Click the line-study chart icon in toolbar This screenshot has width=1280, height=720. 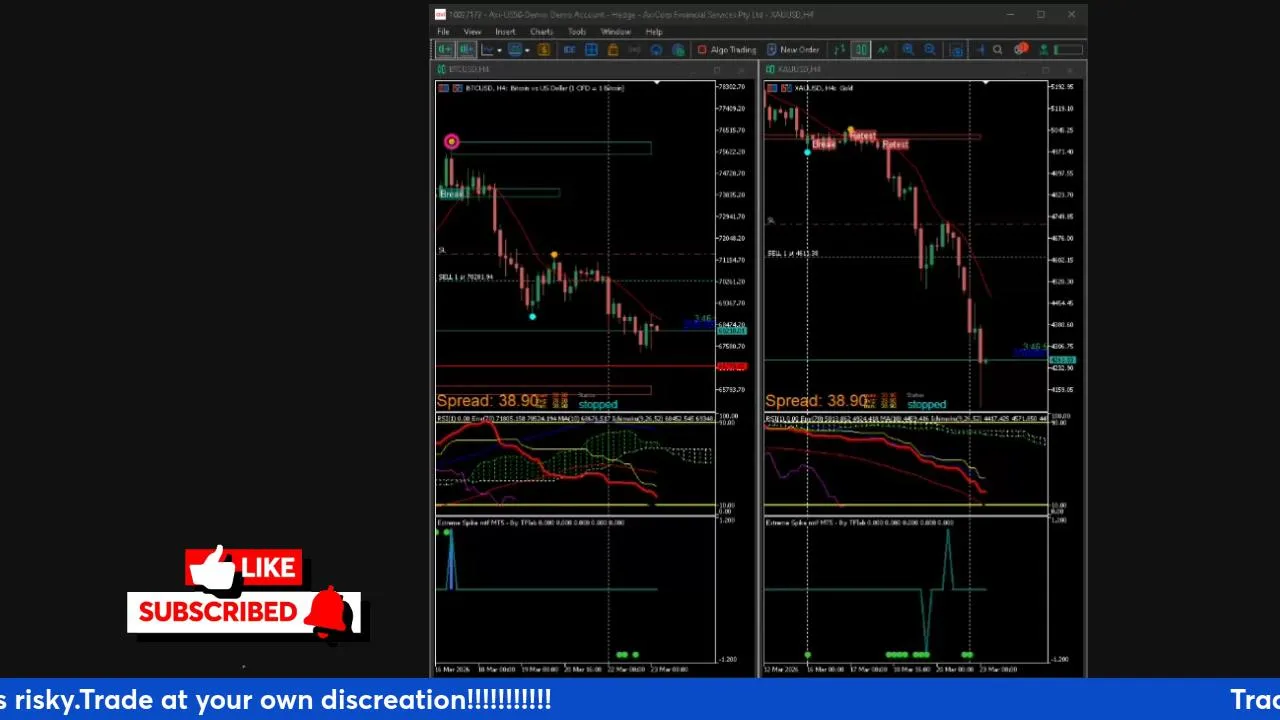[487, 49]
